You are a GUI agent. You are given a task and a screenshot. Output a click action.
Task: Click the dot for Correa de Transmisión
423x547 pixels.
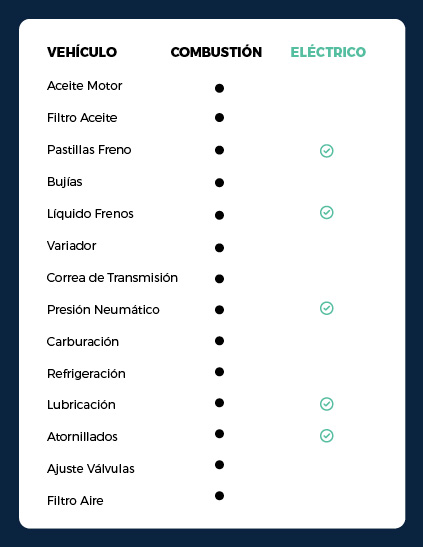pos(219,279)
